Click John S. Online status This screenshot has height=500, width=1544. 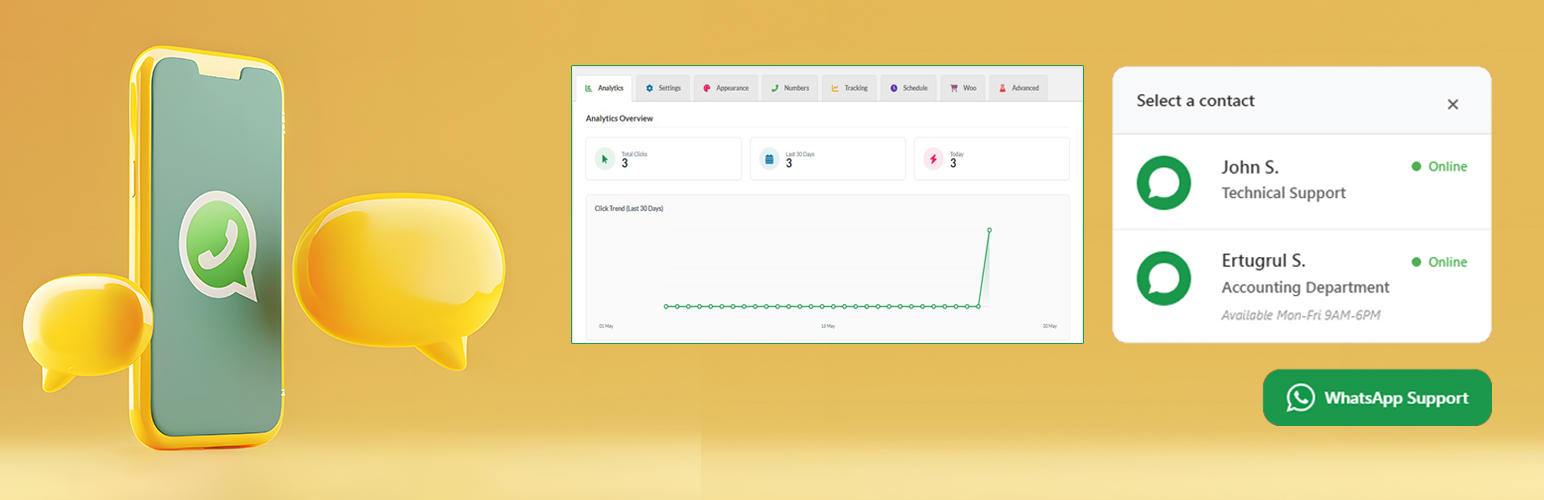pos(1439,167)
